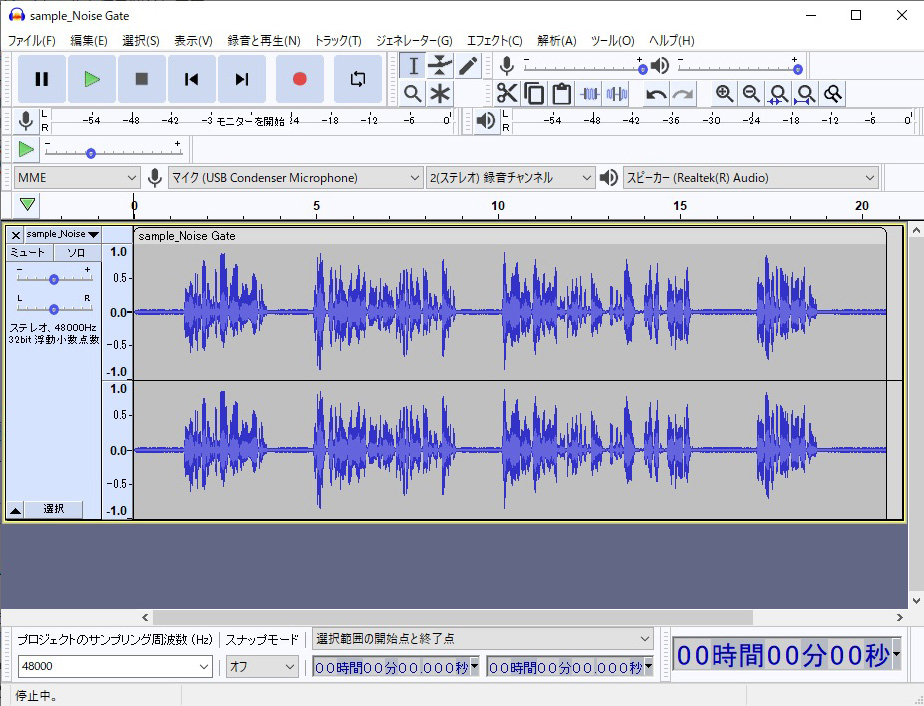The width and height of the screenshot is (924, 706).
Task: Open the MME audio host dropdown
Action: pos(76,178)
